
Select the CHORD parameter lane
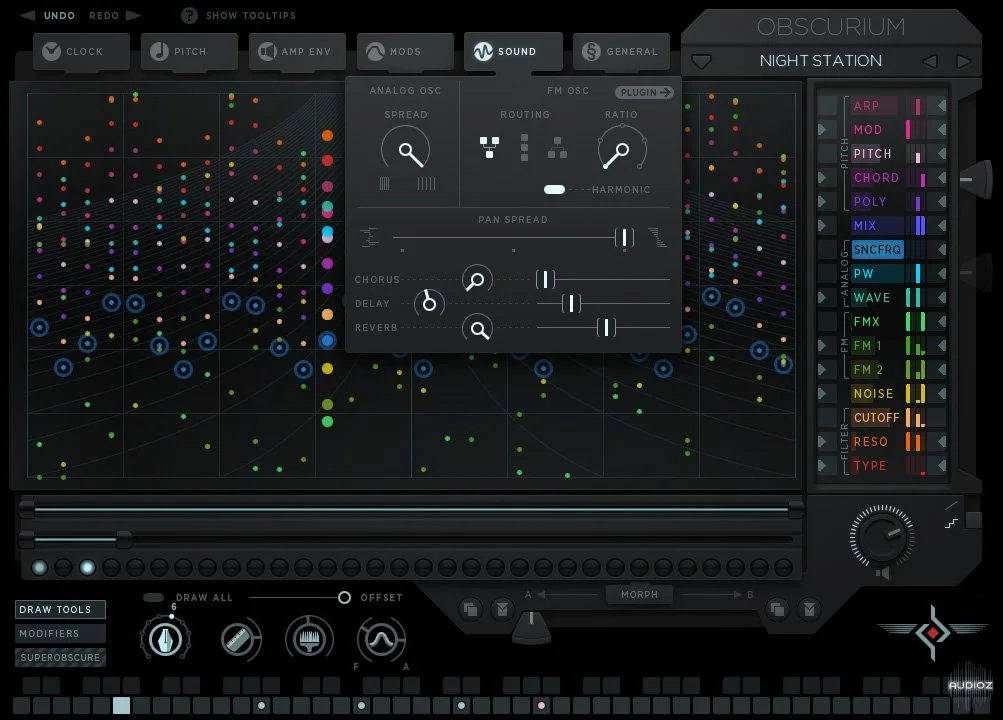pos(876,178)
